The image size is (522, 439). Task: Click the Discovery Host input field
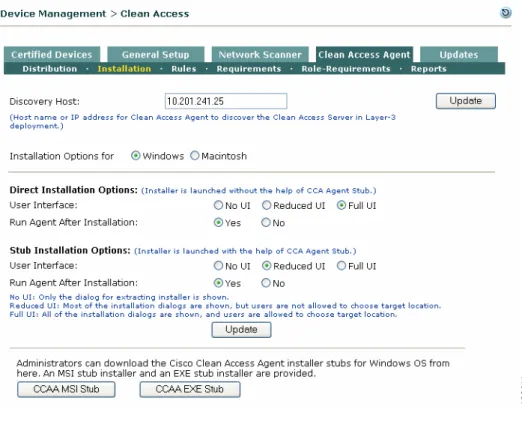point(226,101)
